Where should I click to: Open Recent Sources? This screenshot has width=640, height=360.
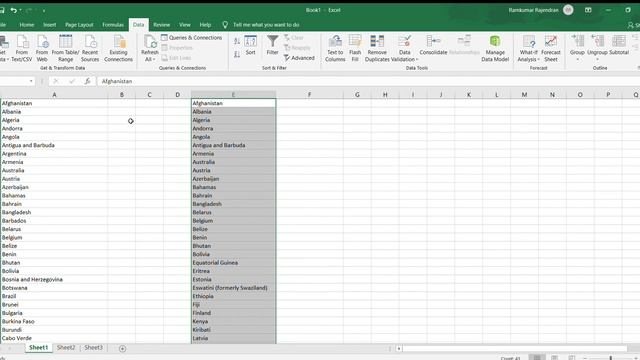point(90,48)
